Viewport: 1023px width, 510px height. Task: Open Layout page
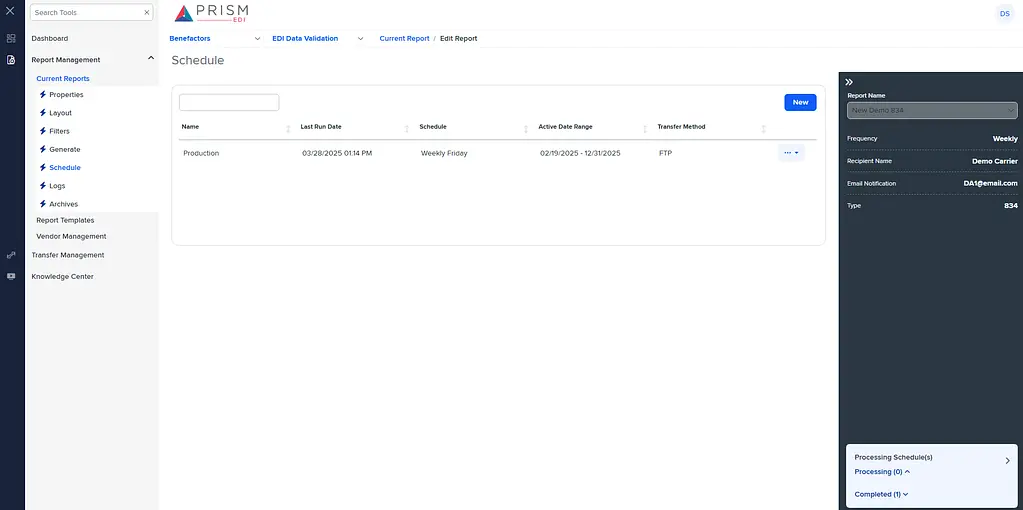click(x=60, y=113)
